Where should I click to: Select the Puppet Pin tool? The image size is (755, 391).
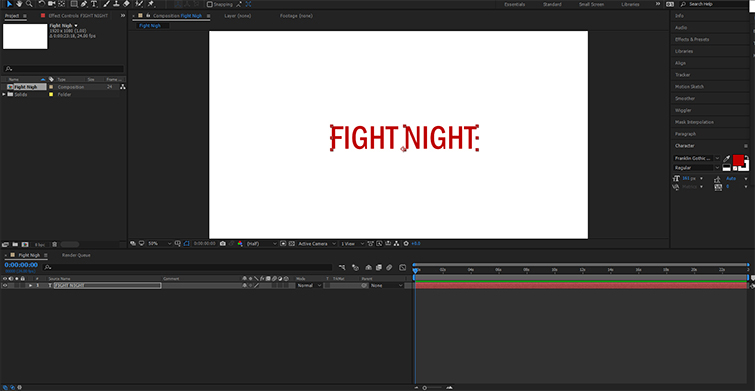(x=151, y=4)
